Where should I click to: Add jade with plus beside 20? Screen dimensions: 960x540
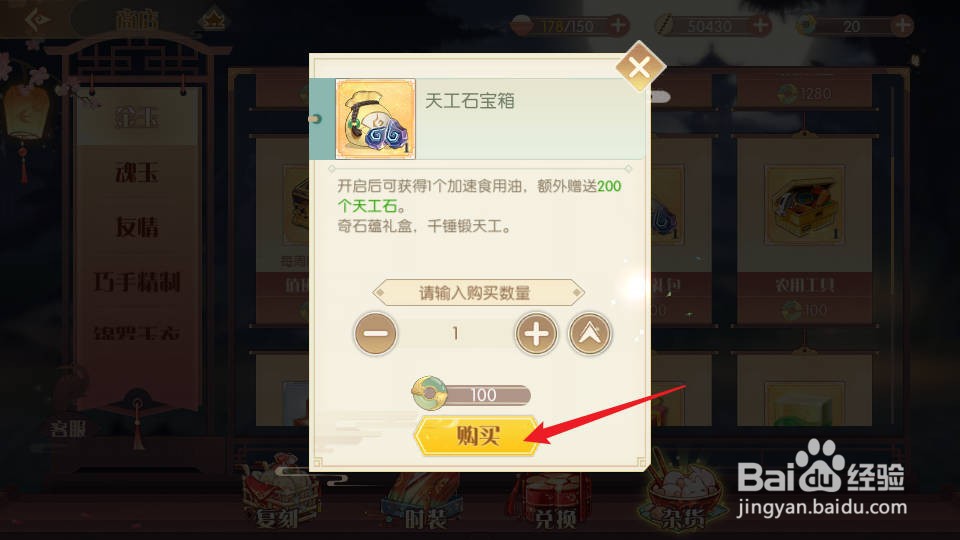tap(902, 25)
